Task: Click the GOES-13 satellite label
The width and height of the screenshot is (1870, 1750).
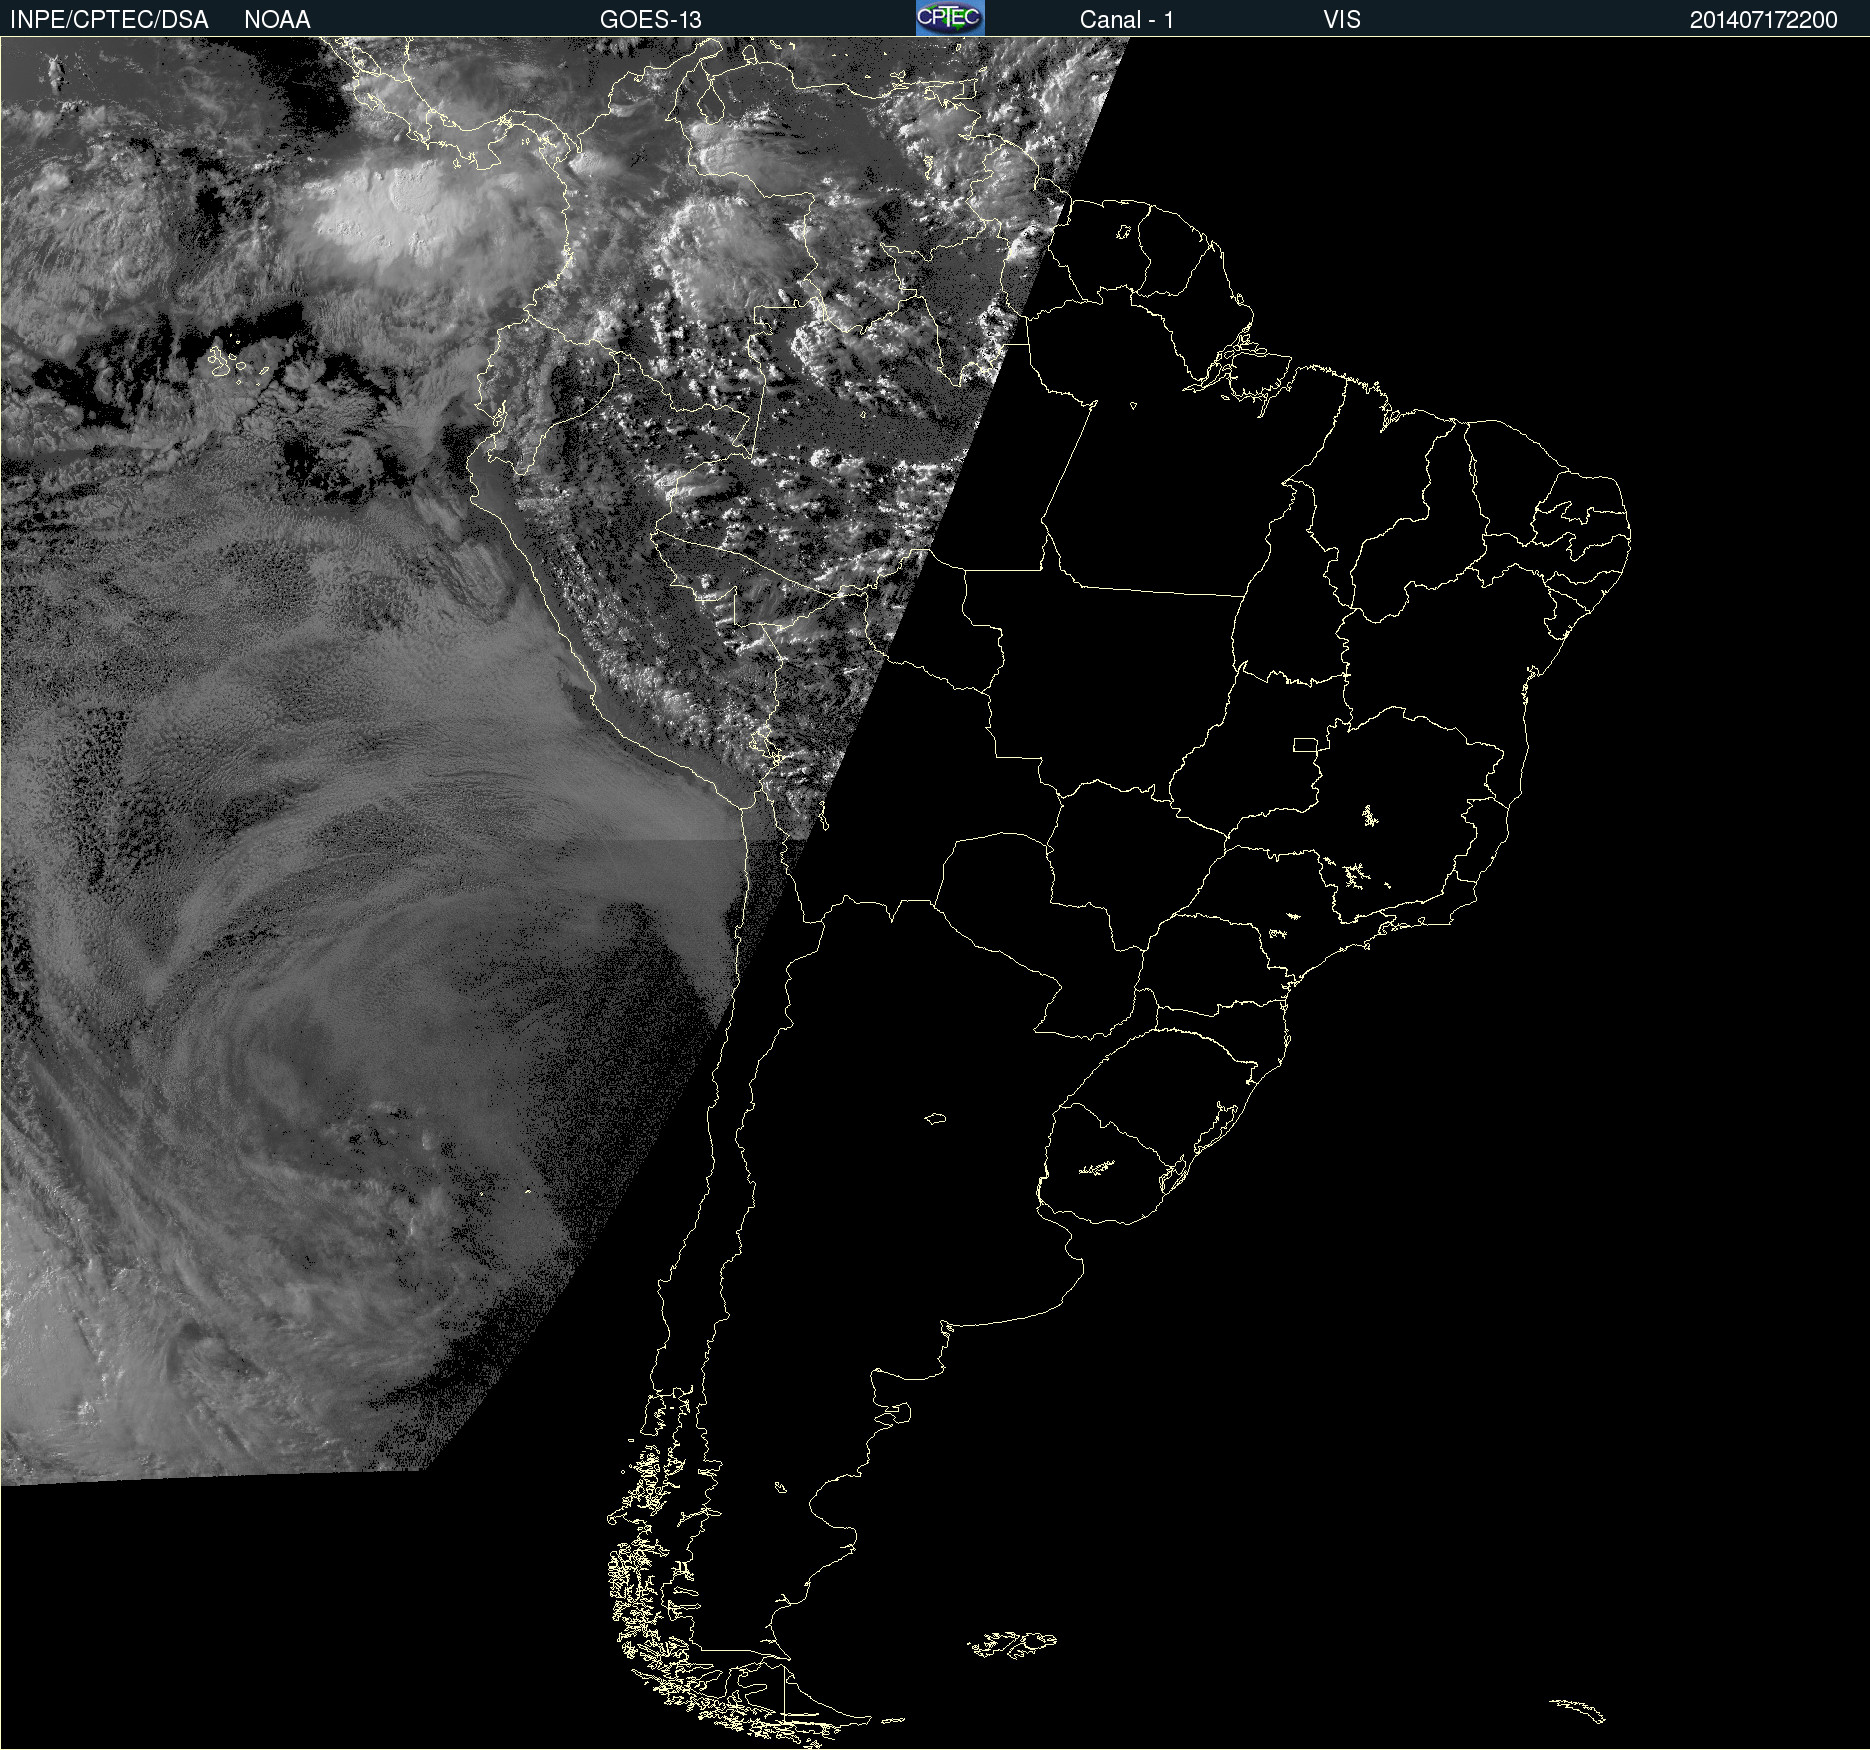Action: (650, 19)
